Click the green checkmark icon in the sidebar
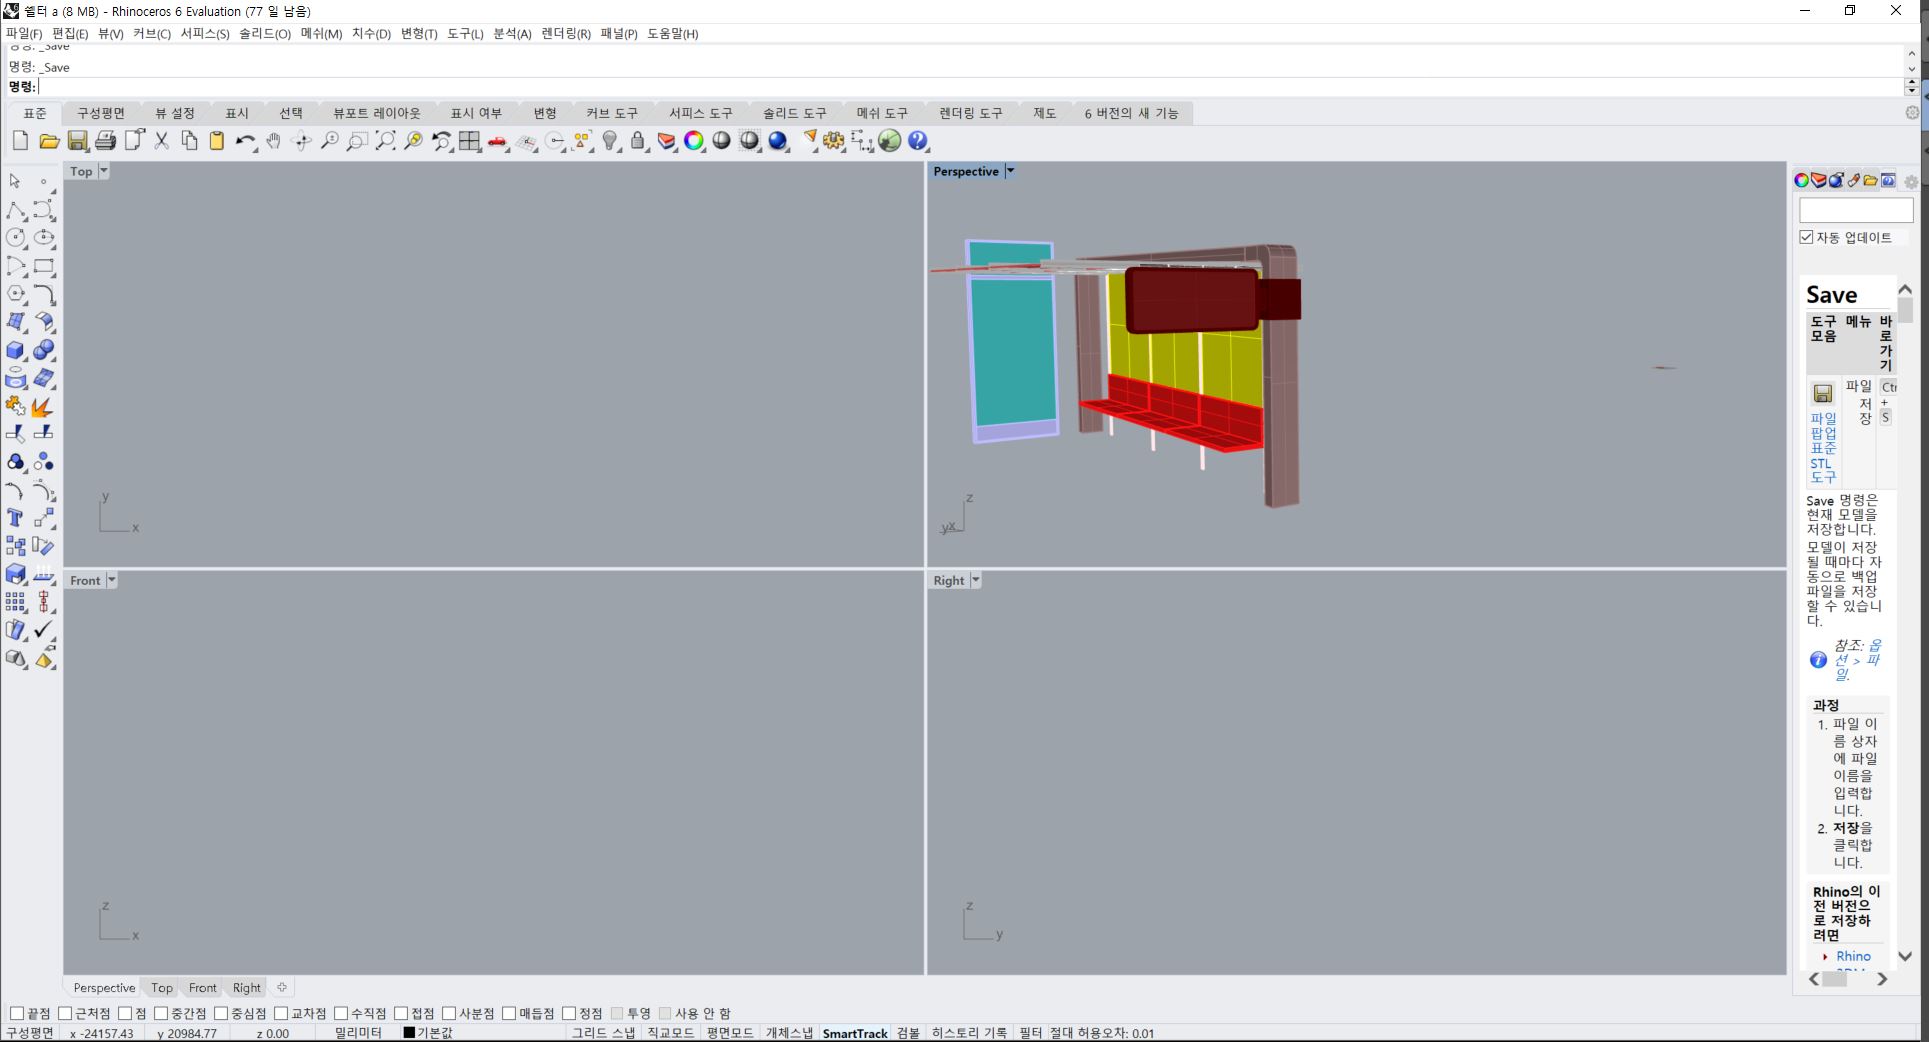Screen dimensions: 1929x1042 [x=44, y=630]
